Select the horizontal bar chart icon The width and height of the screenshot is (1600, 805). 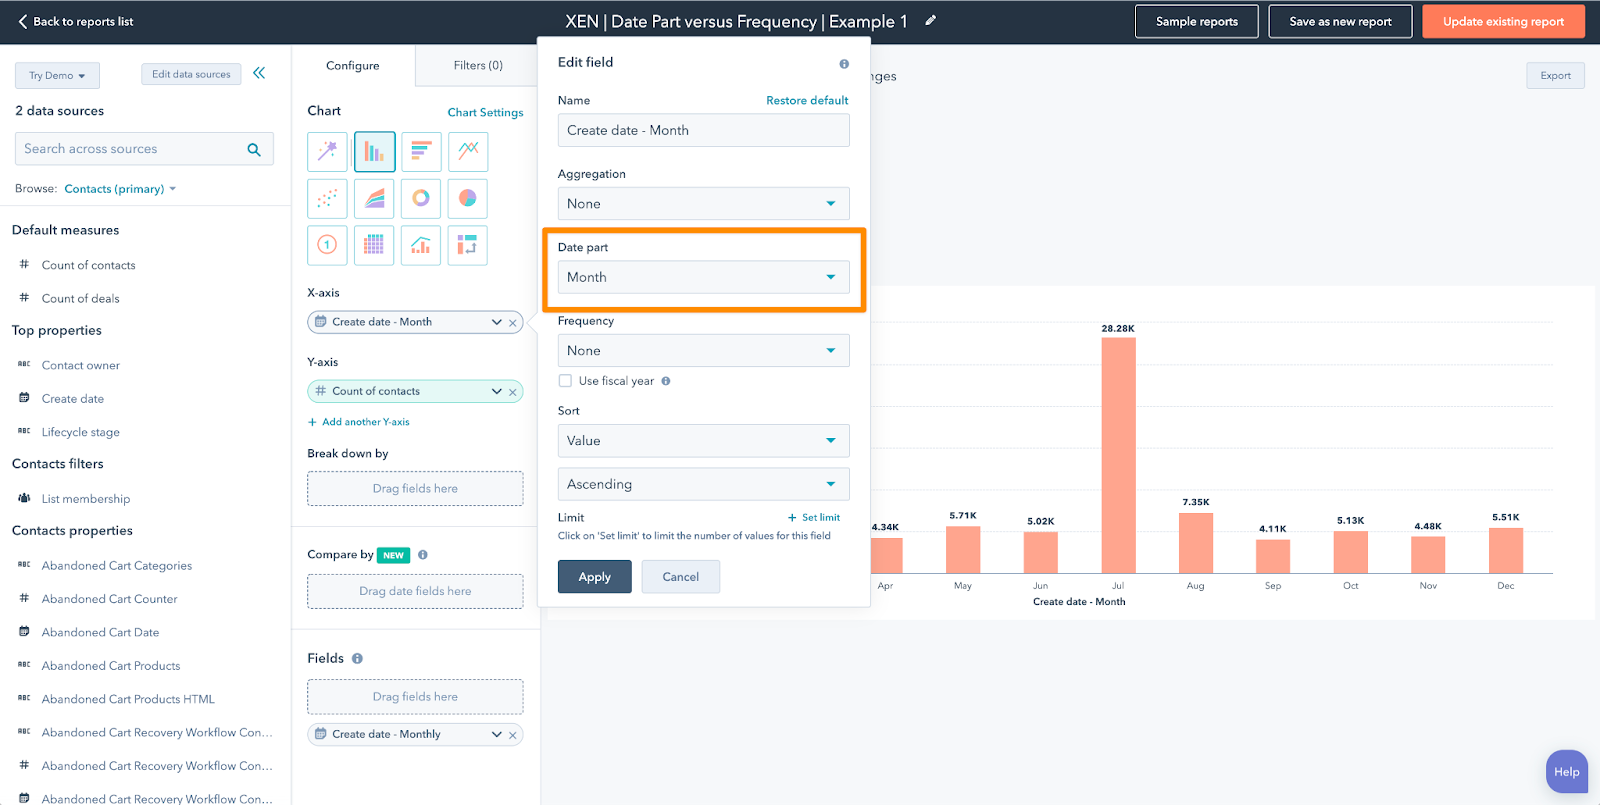[x=421, y=152]
